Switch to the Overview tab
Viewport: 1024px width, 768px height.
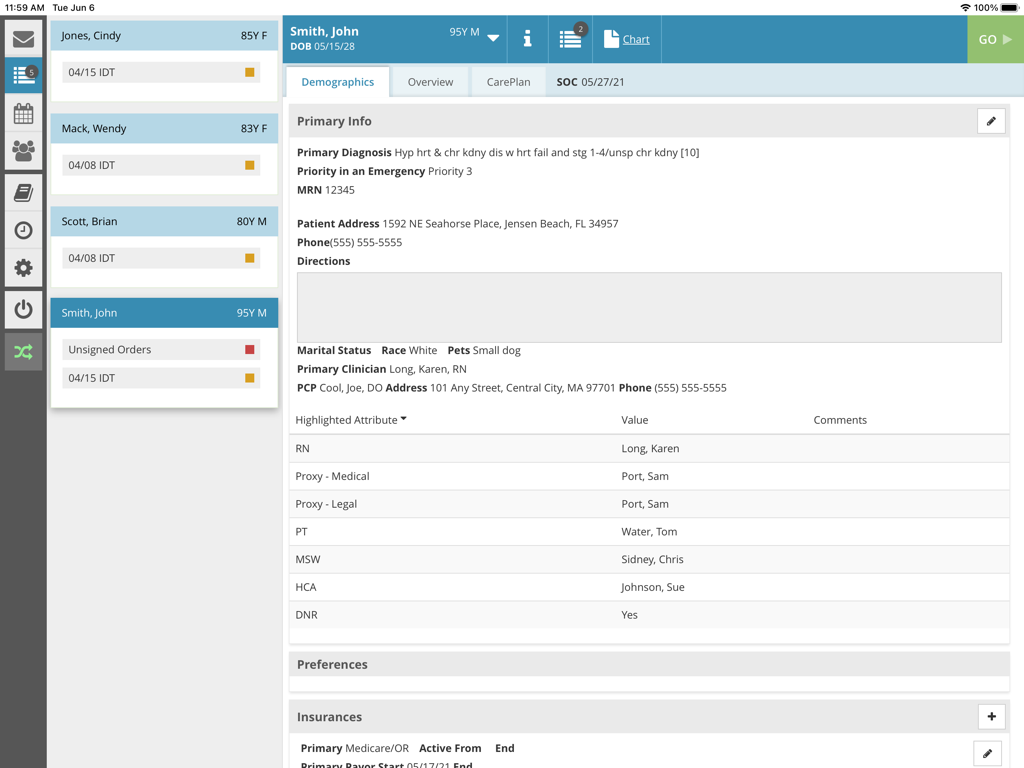point(430,82)
